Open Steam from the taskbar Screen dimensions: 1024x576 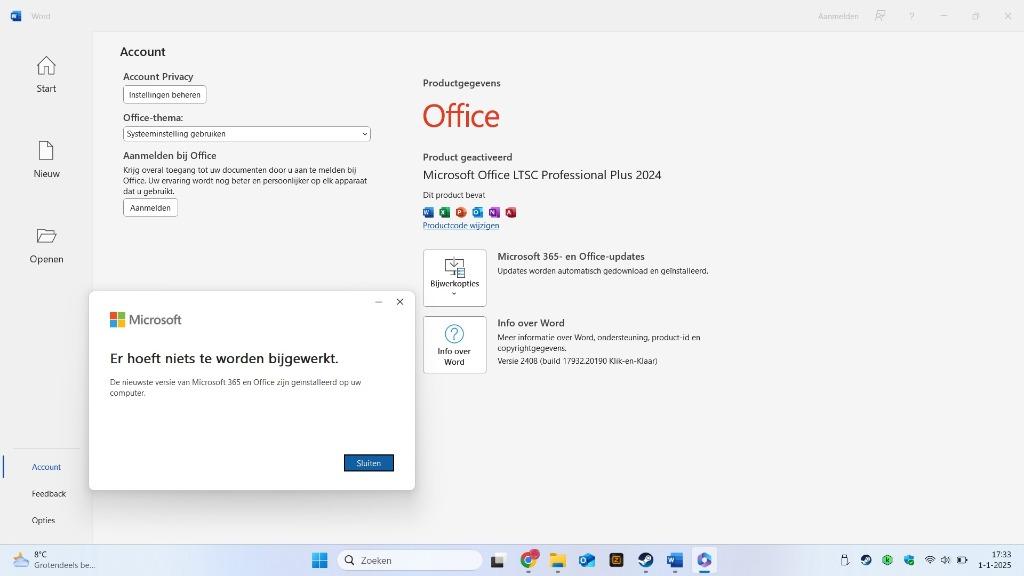(645, 560)
